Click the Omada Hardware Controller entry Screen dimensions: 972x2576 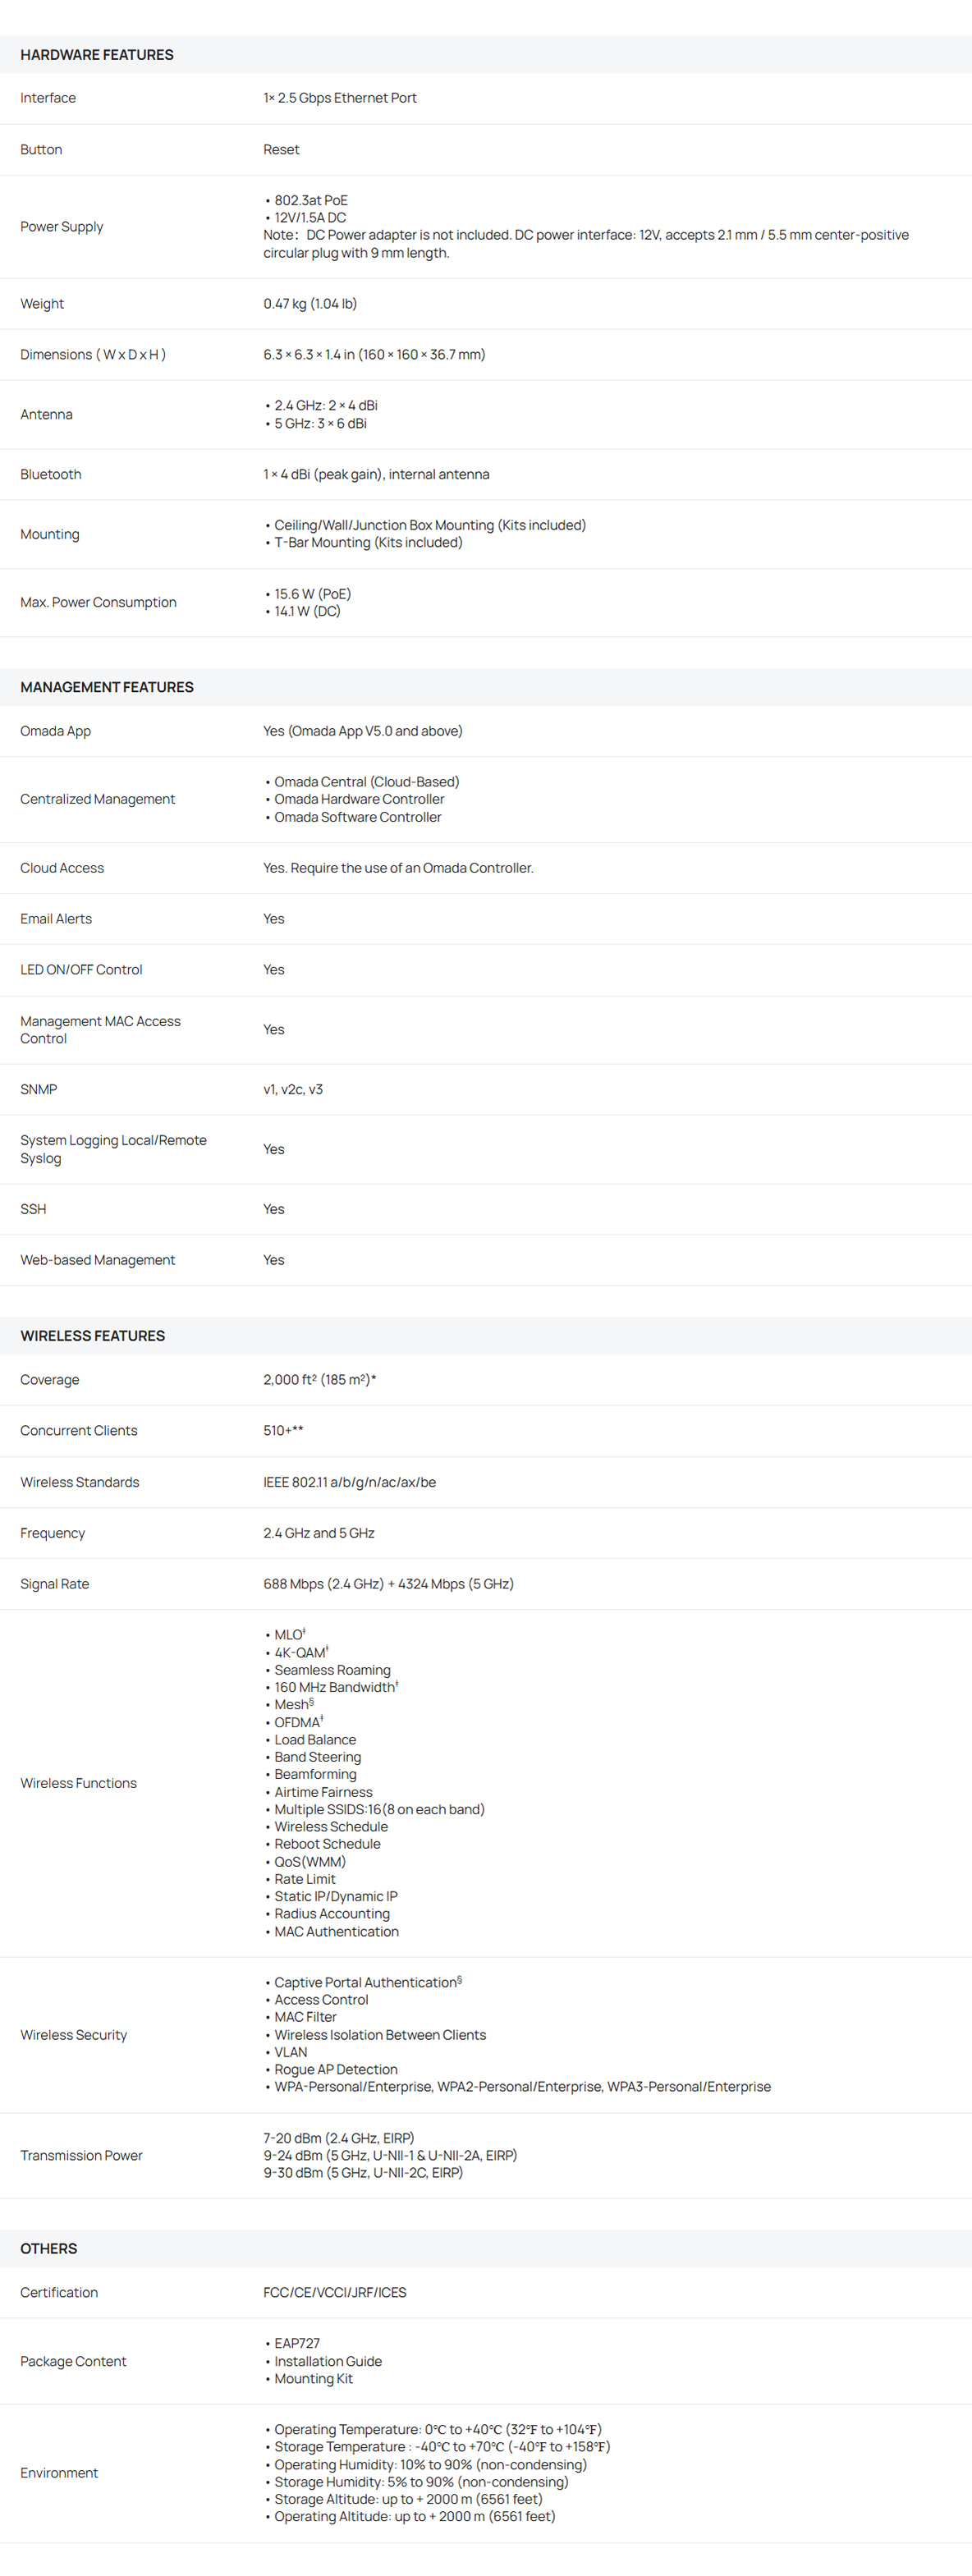(359, 799)
